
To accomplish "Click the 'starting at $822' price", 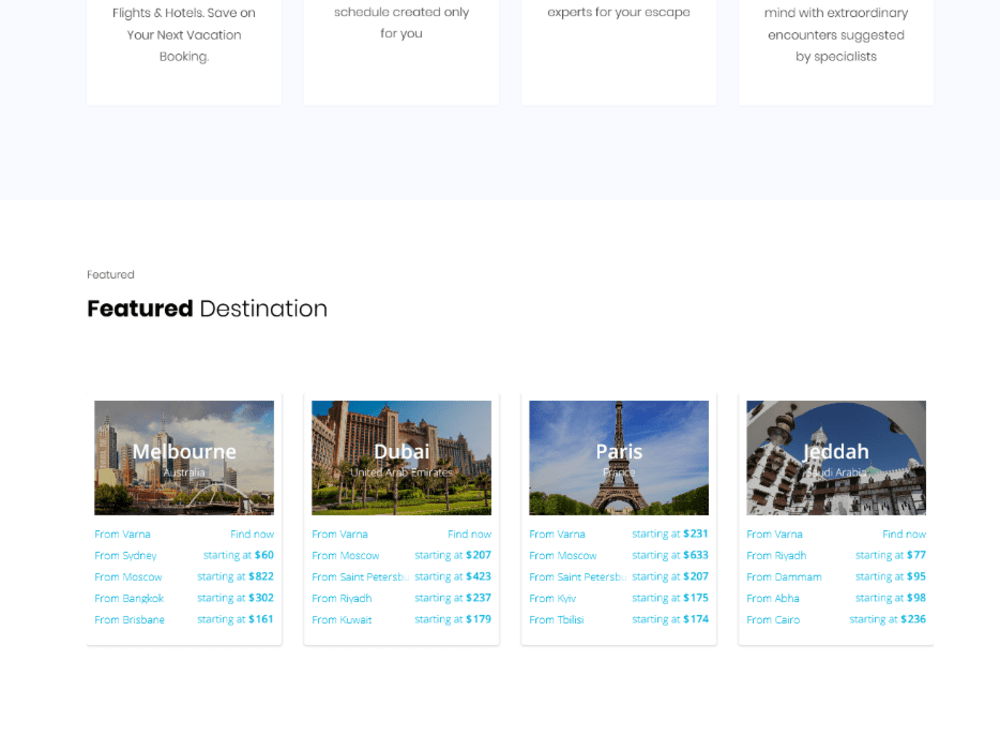I will (x=235, y=576).
